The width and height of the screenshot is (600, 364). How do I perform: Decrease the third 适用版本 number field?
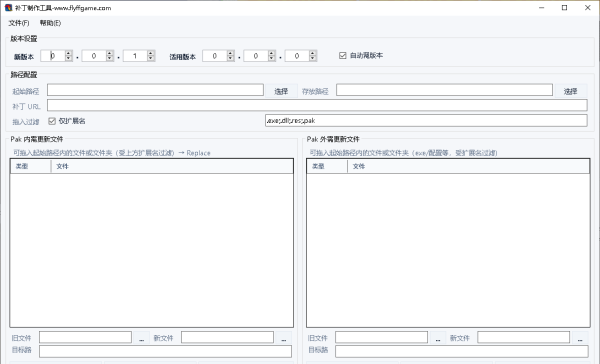[x=313, y=59]
